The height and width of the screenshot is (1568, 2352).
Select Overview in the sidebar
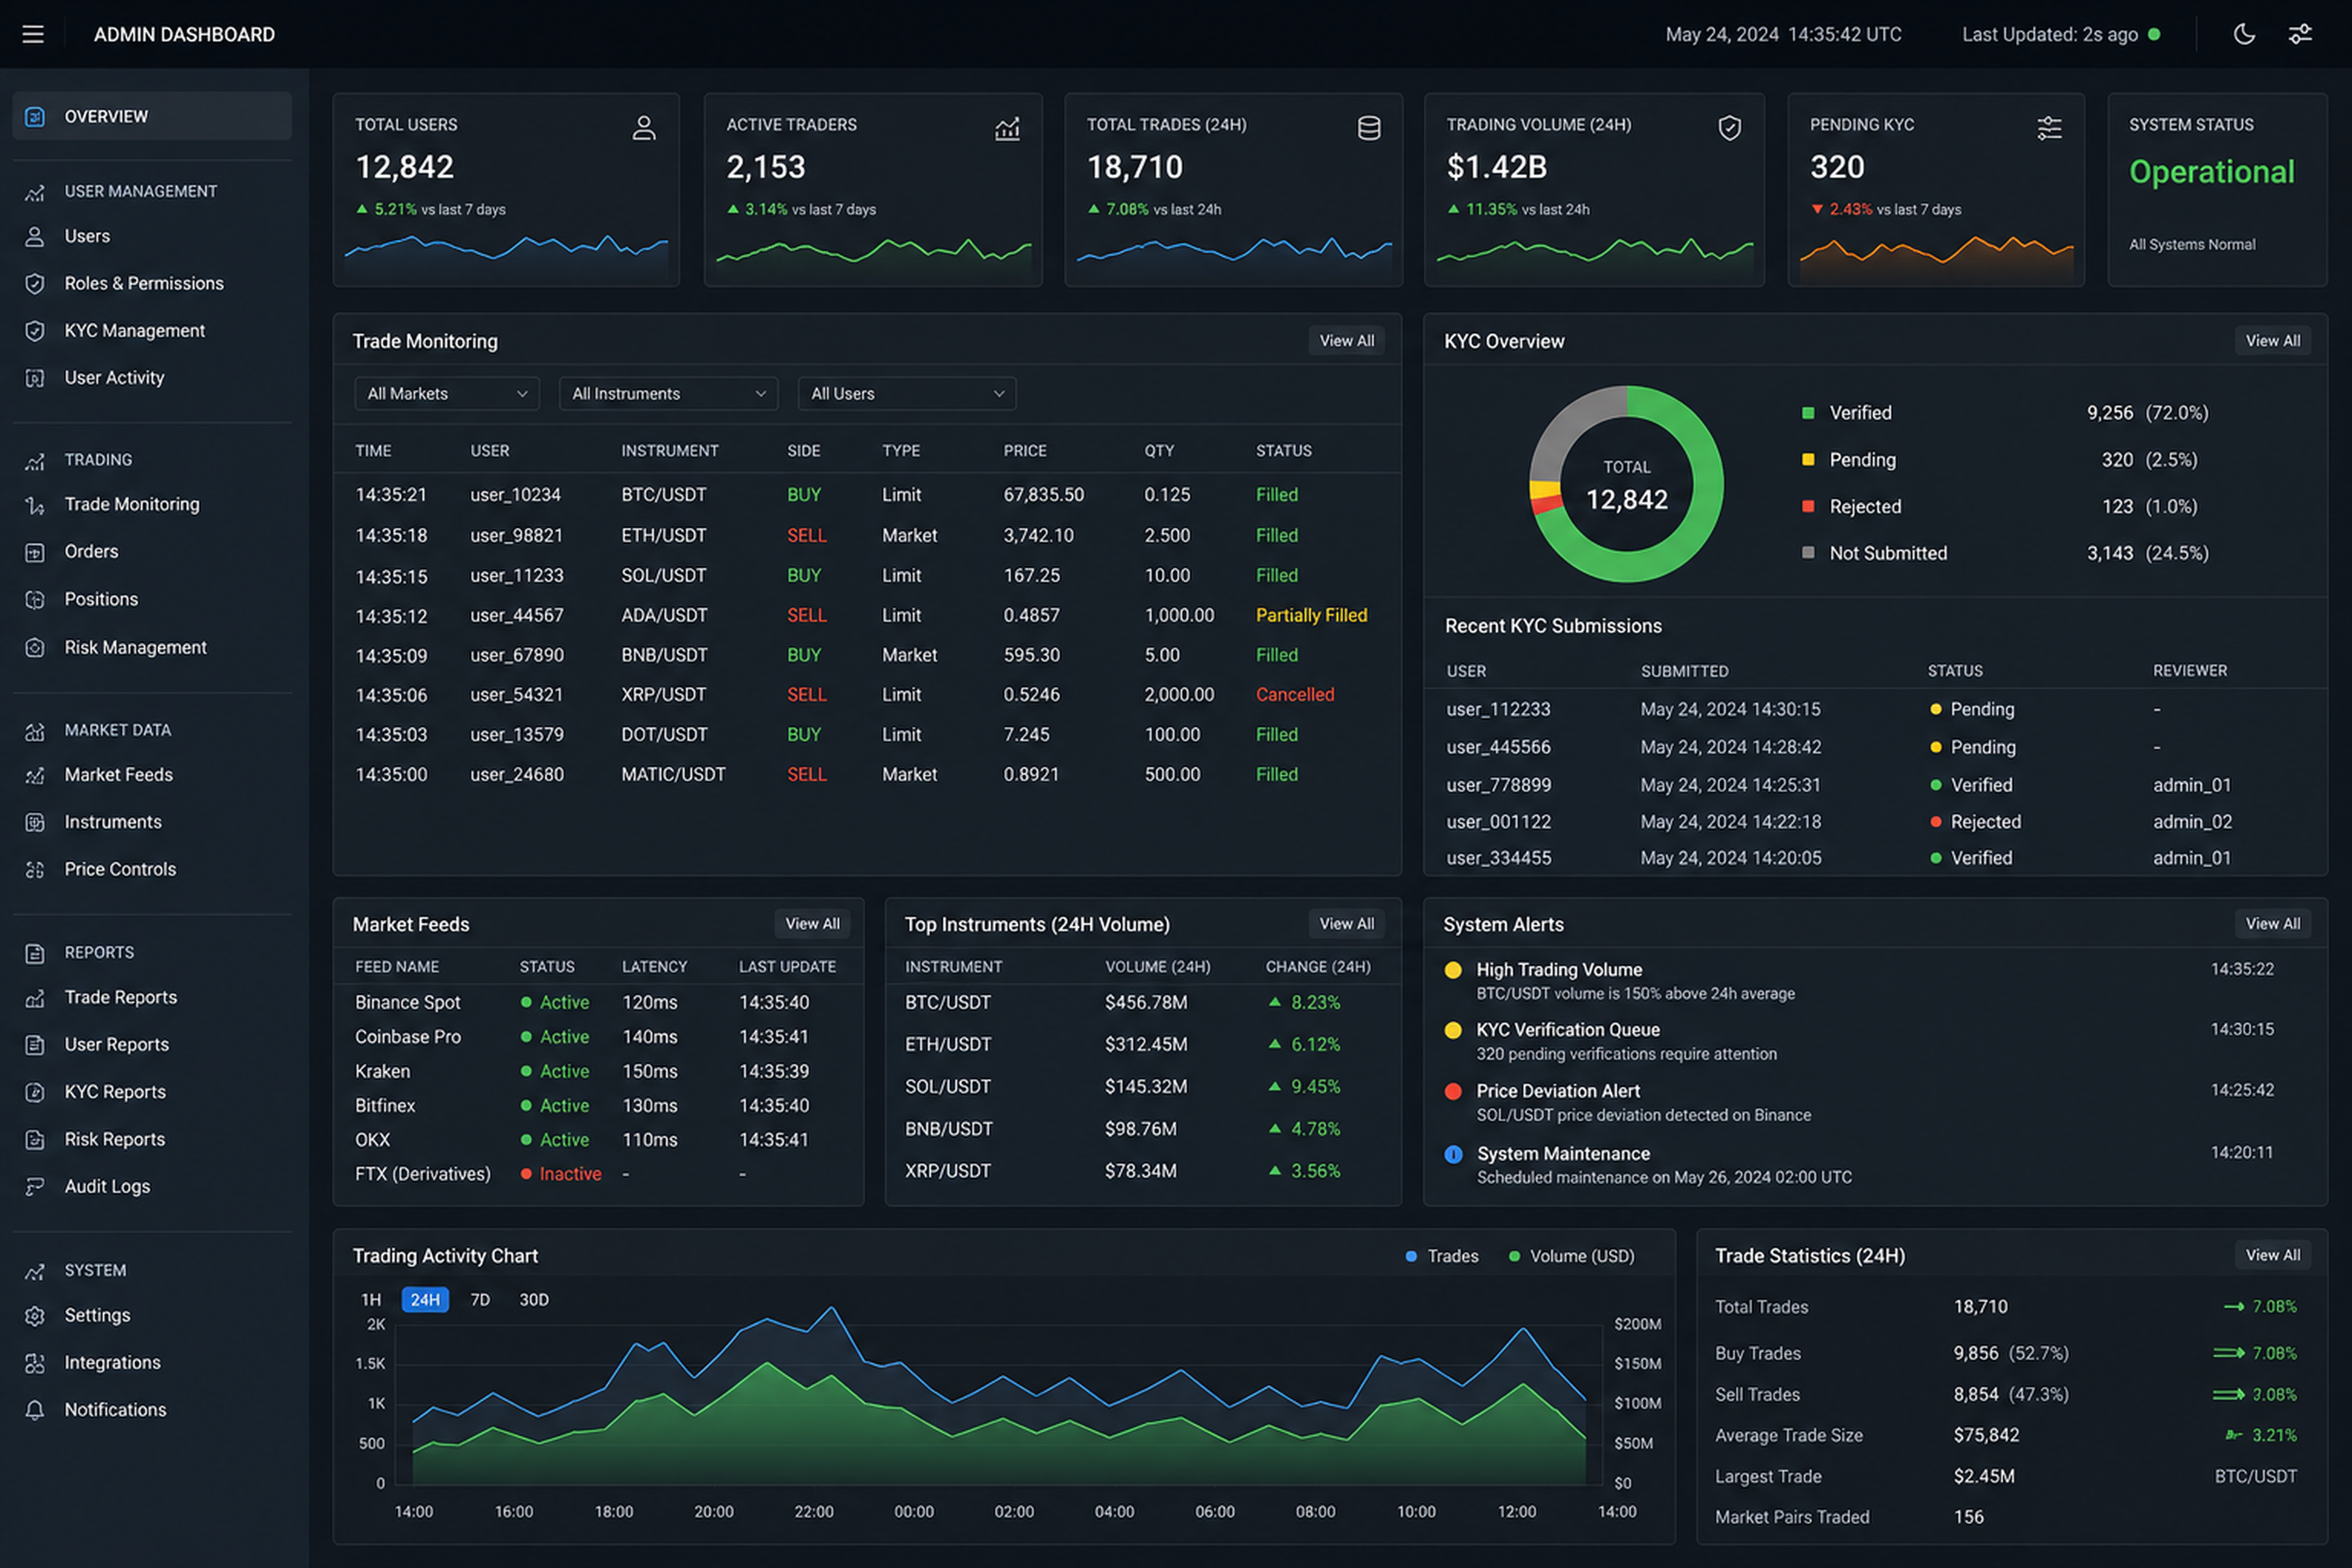click(152, 117)
